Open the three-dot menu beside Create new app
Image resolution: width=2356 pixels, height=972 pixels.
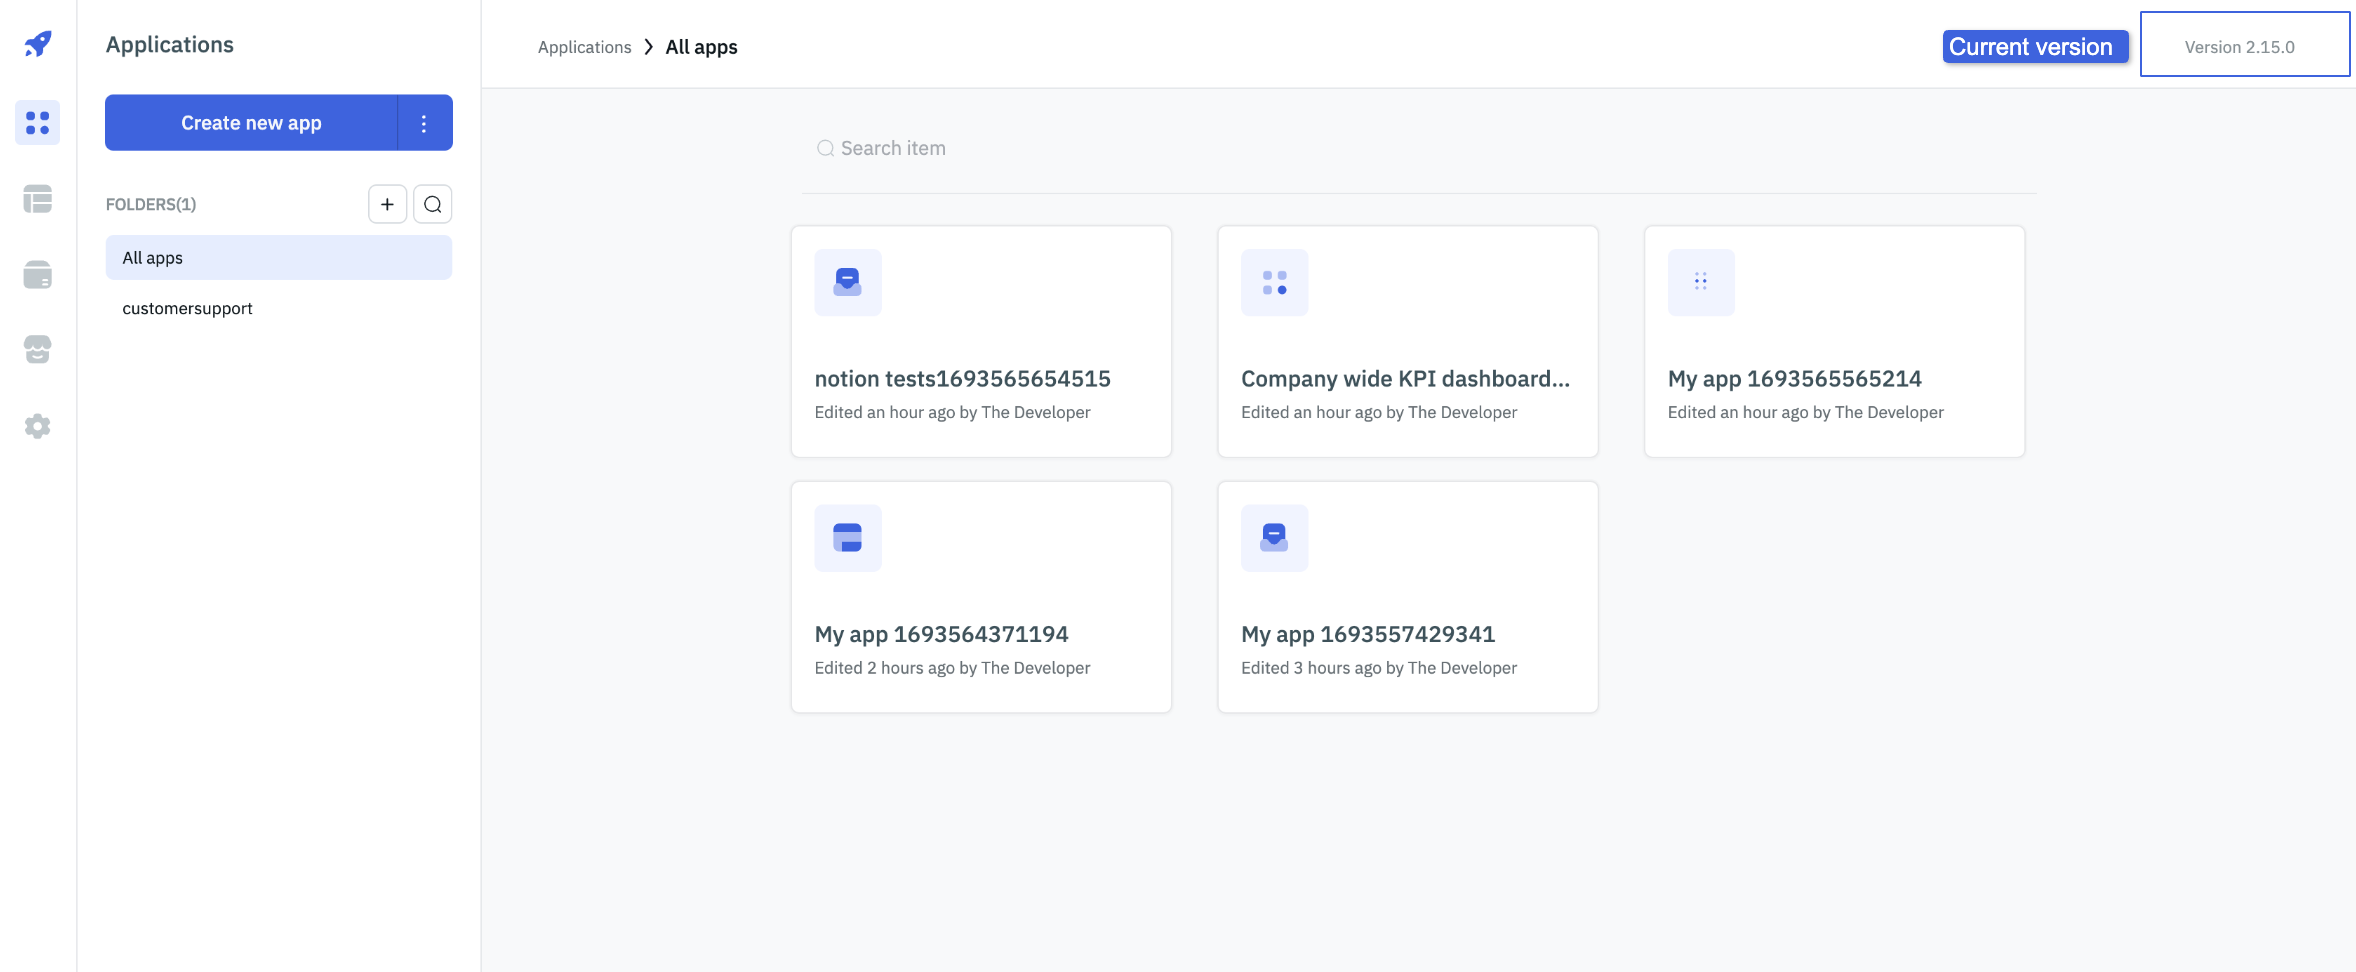pos(424,123)
